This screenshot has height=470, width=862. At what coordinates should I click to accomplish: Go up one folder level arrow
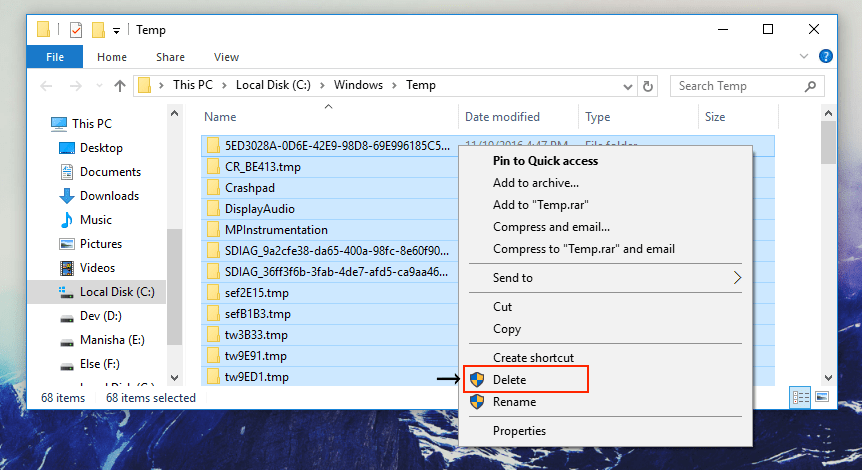click(119, 86)
